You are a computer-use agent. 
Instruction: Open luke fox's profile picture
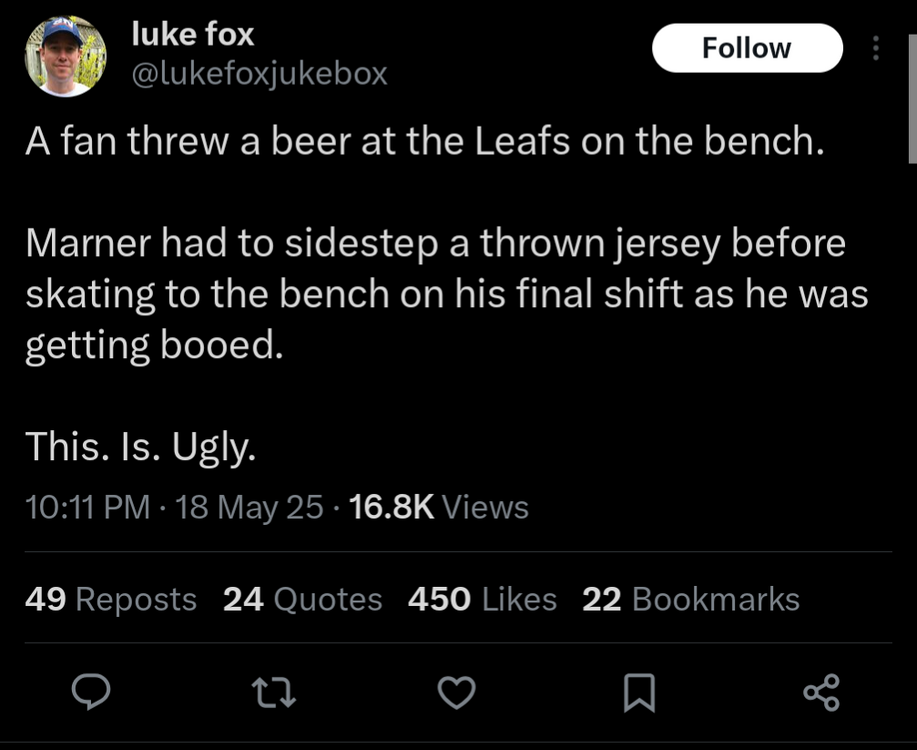coord(66,56)
